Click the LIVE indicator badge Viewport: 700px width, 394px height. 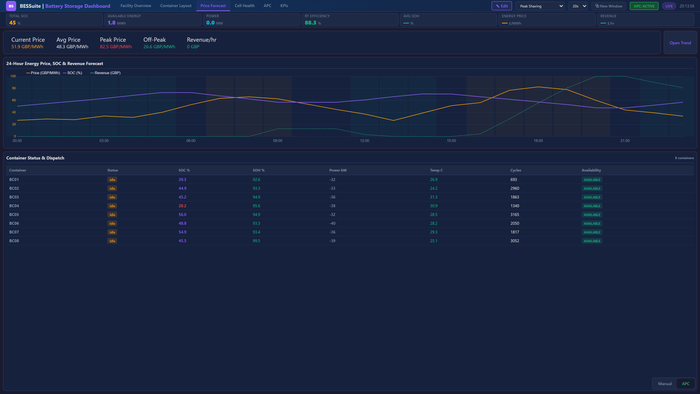pos(669,6)
